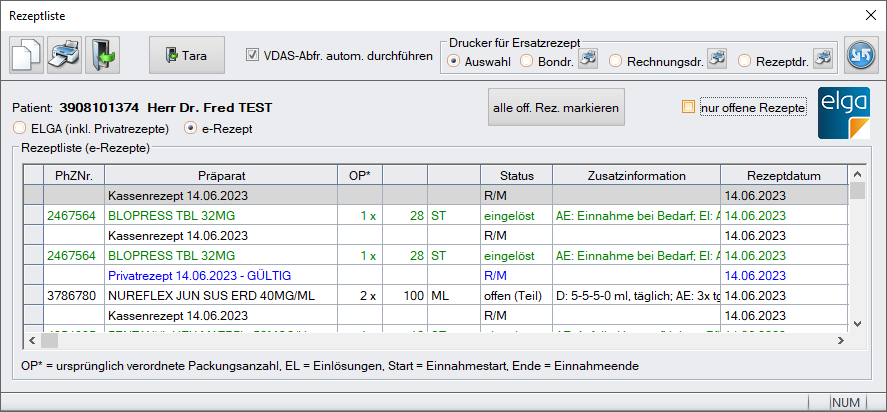887x412 pixels.
Task: Enable the nur offene Rezepte checkbox
Action: (687, 108)
